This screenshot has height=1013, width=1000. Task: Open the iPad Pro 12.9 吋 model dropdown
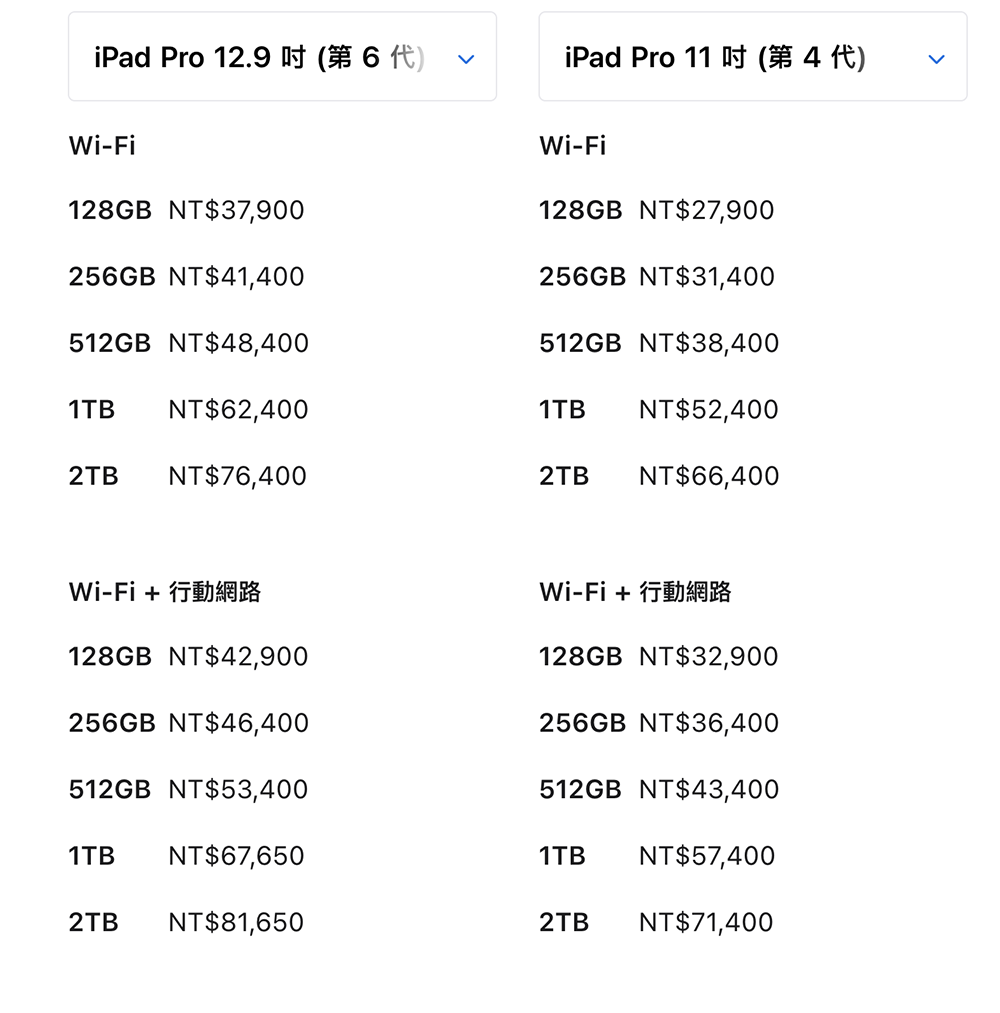tap(260, 58)
